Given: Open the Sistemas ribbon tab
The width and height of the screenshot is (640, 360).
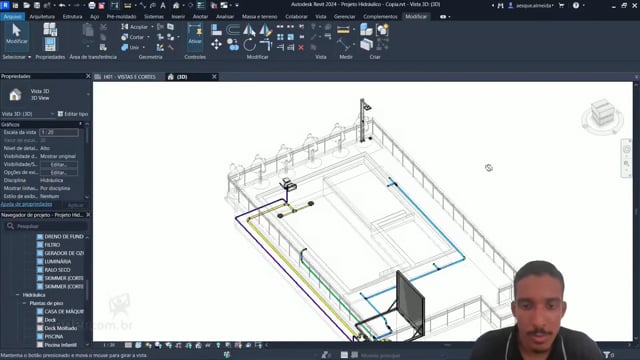Looking at the screenshot, I should click(x=154, y=17).
